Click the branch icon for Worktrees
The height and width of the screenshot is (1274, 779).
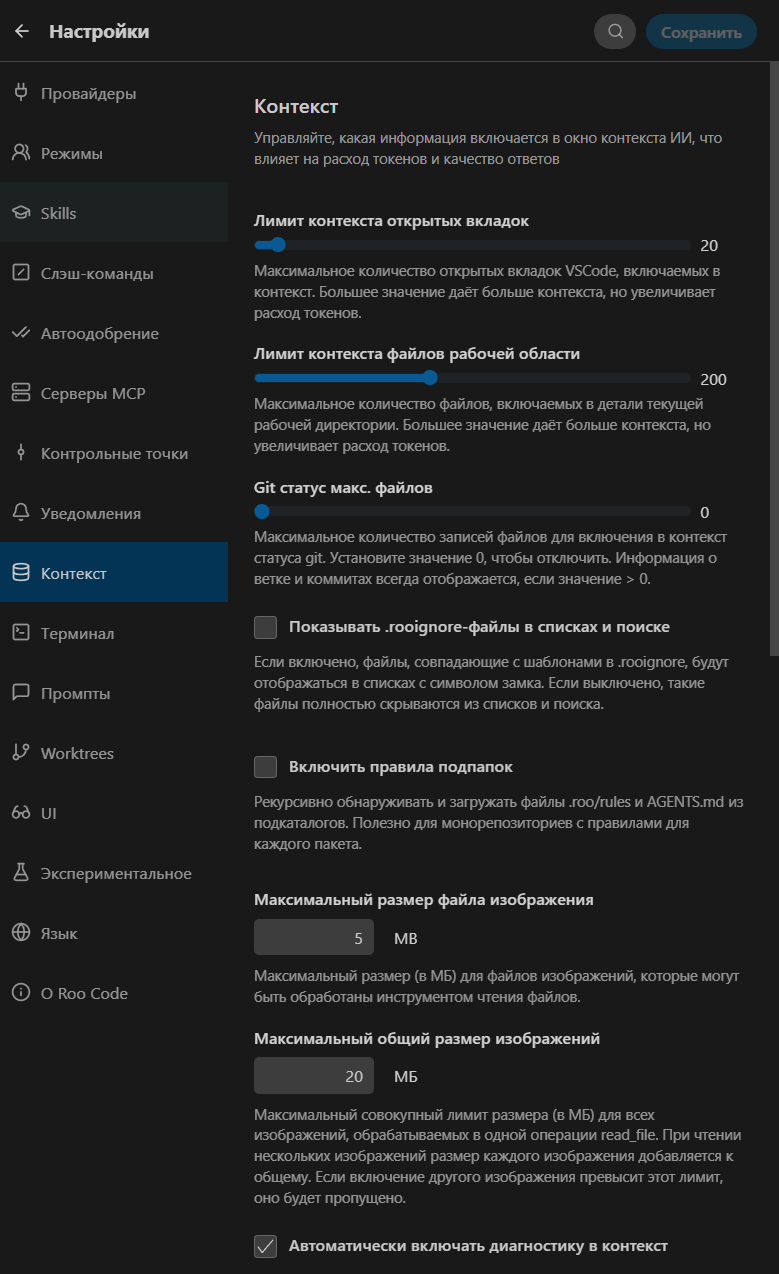pos(21,753)
